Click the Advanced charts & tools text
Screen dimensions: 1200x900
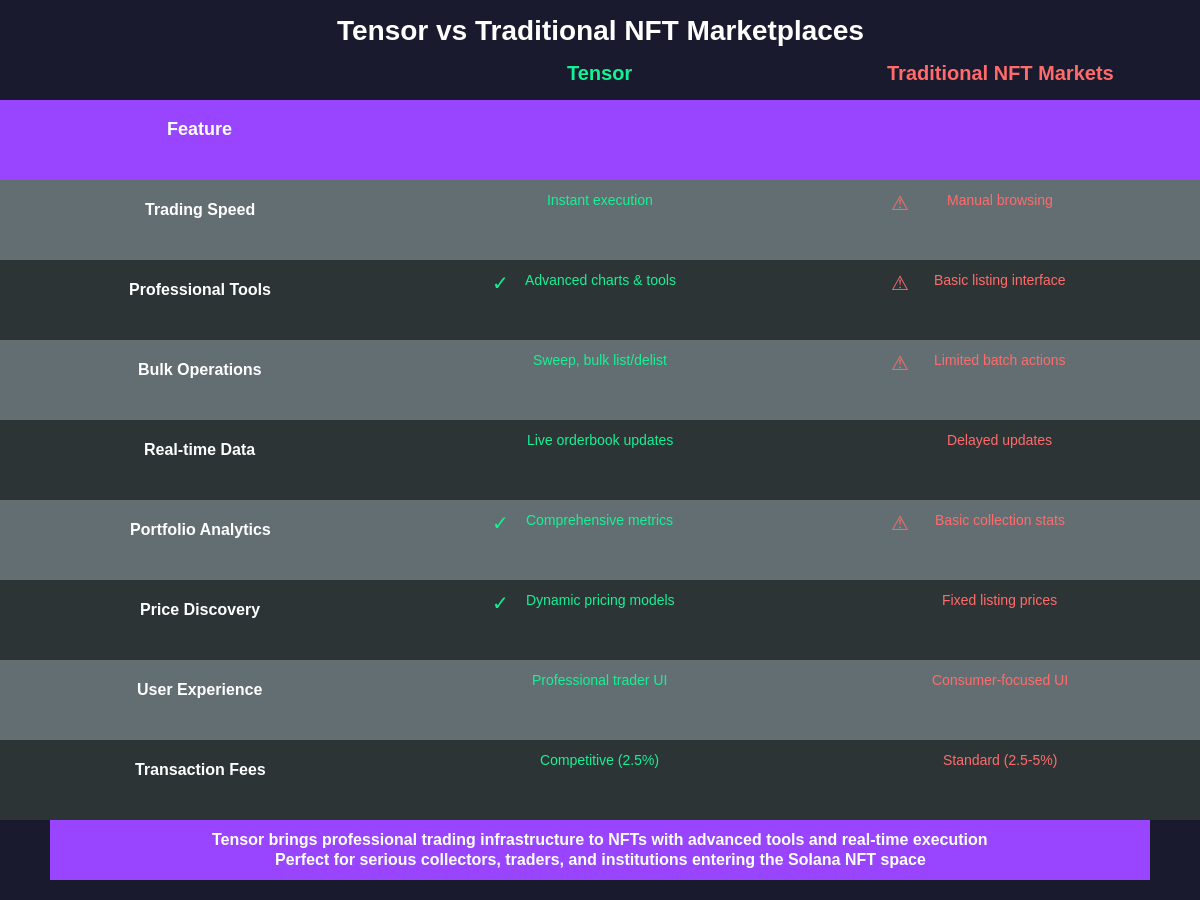point(600,280)
